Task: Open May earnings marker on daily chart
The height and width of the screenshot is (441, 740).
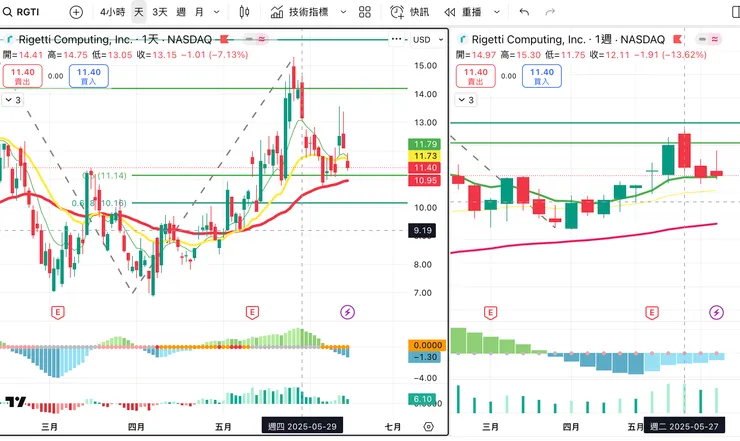Action: pyautogui.click(x=252, y=313)
